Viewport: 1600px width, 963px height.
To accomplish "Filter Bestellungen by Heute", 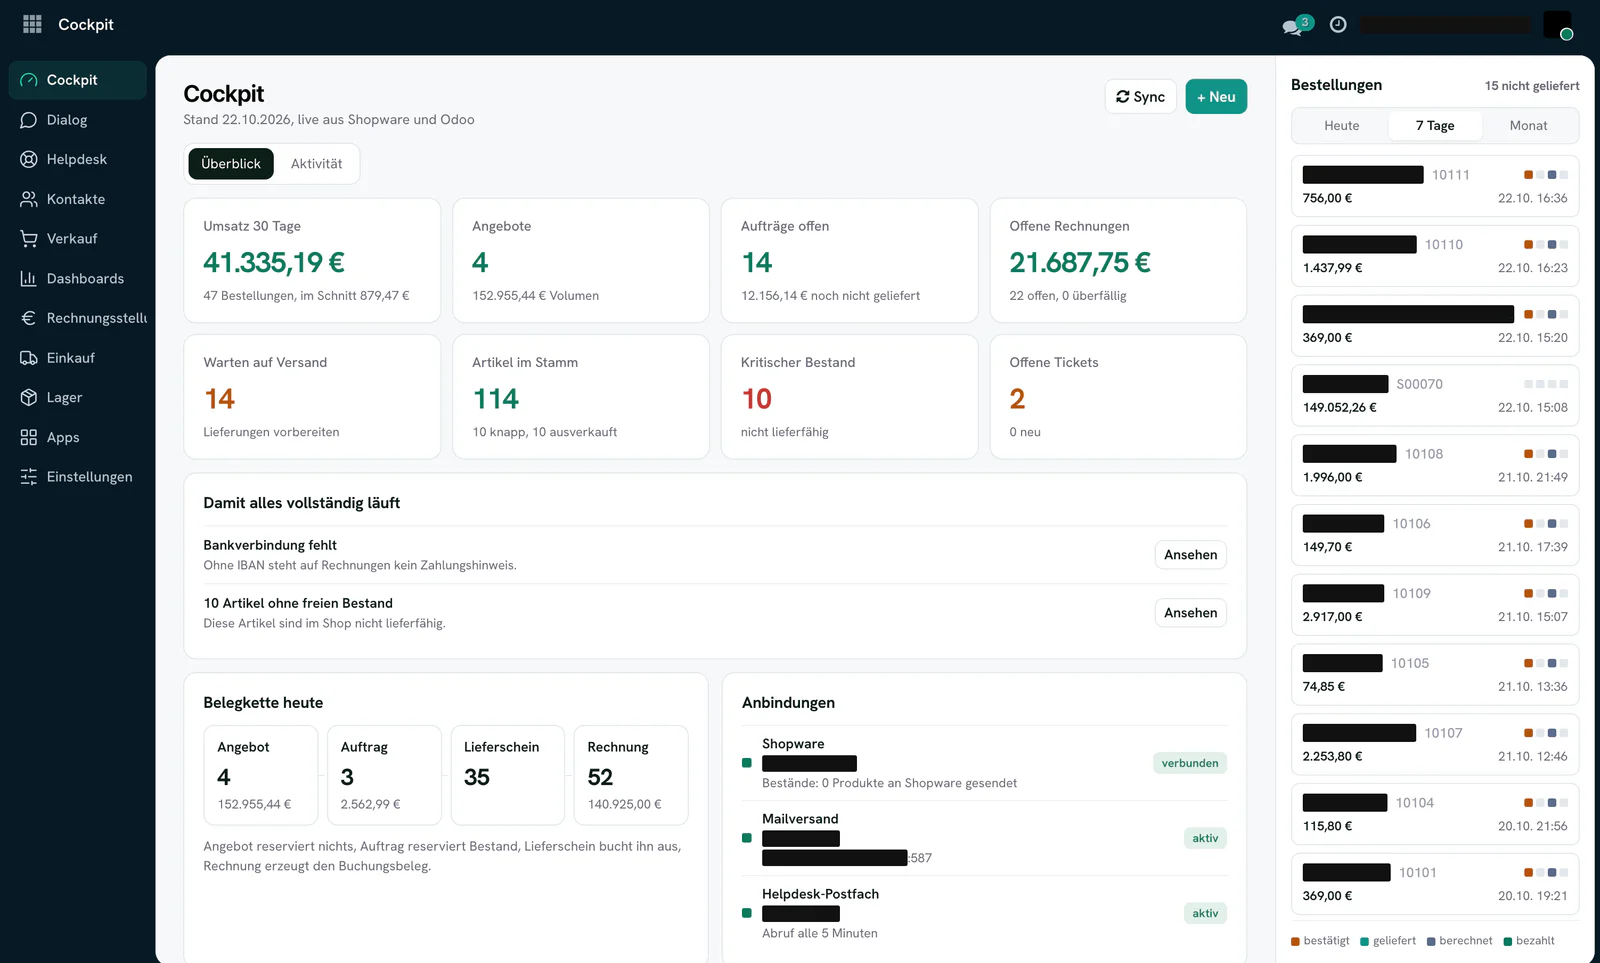I will click(x=1341, y=126).
